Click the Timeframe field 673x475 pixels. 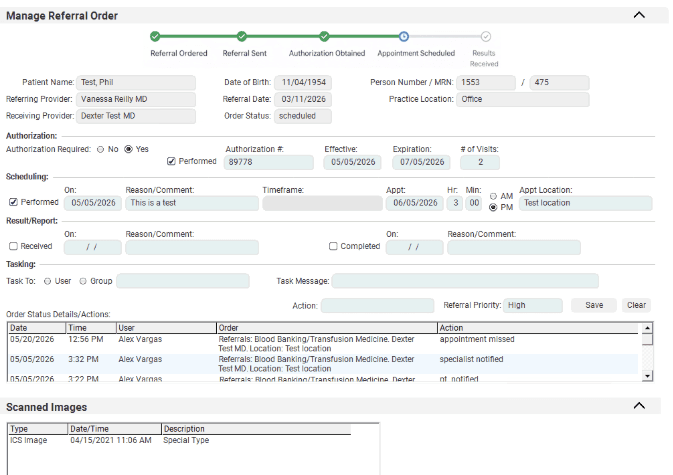tap(322, 203)
